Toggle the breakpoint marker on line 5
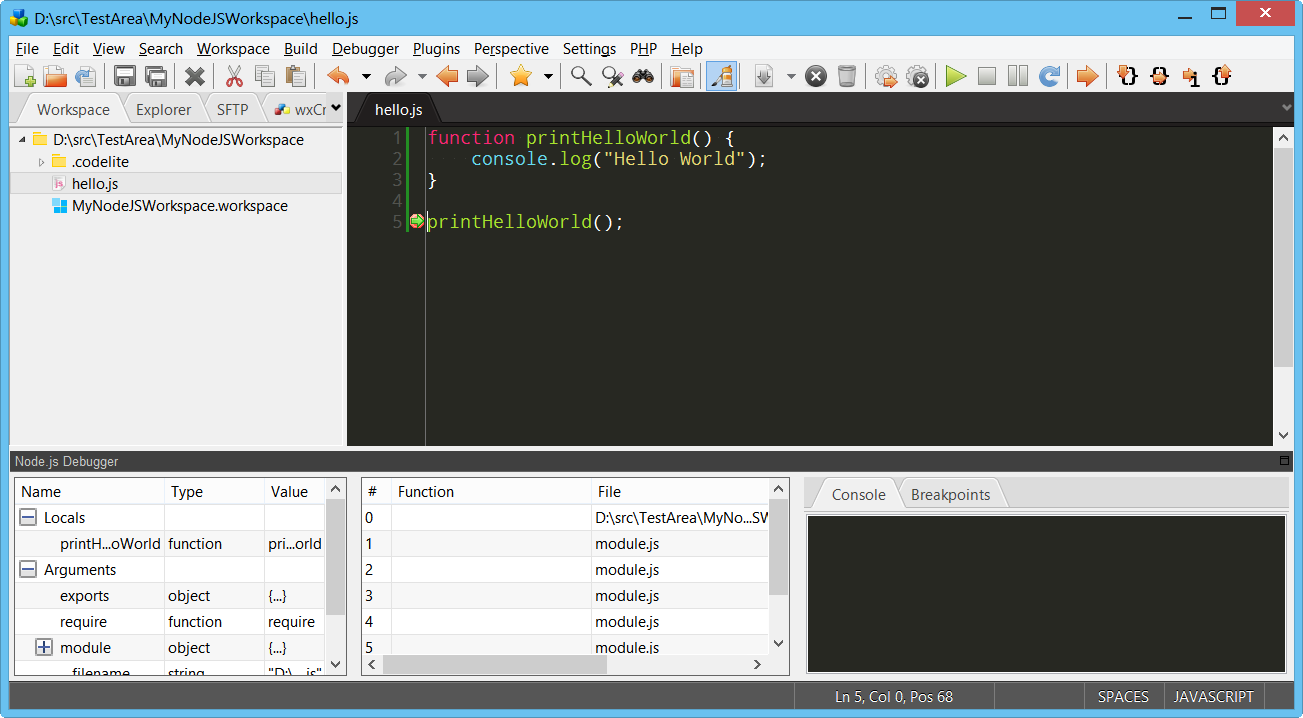Screen dimensions: 1303x718 416,222
